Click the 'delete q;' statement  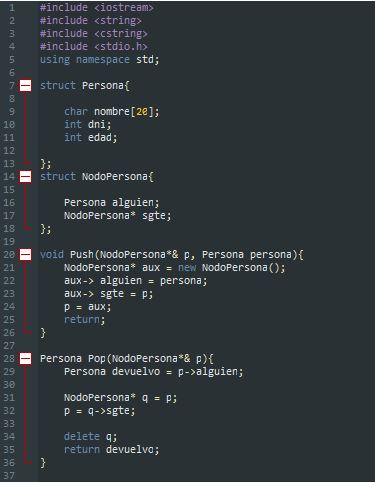90,437
